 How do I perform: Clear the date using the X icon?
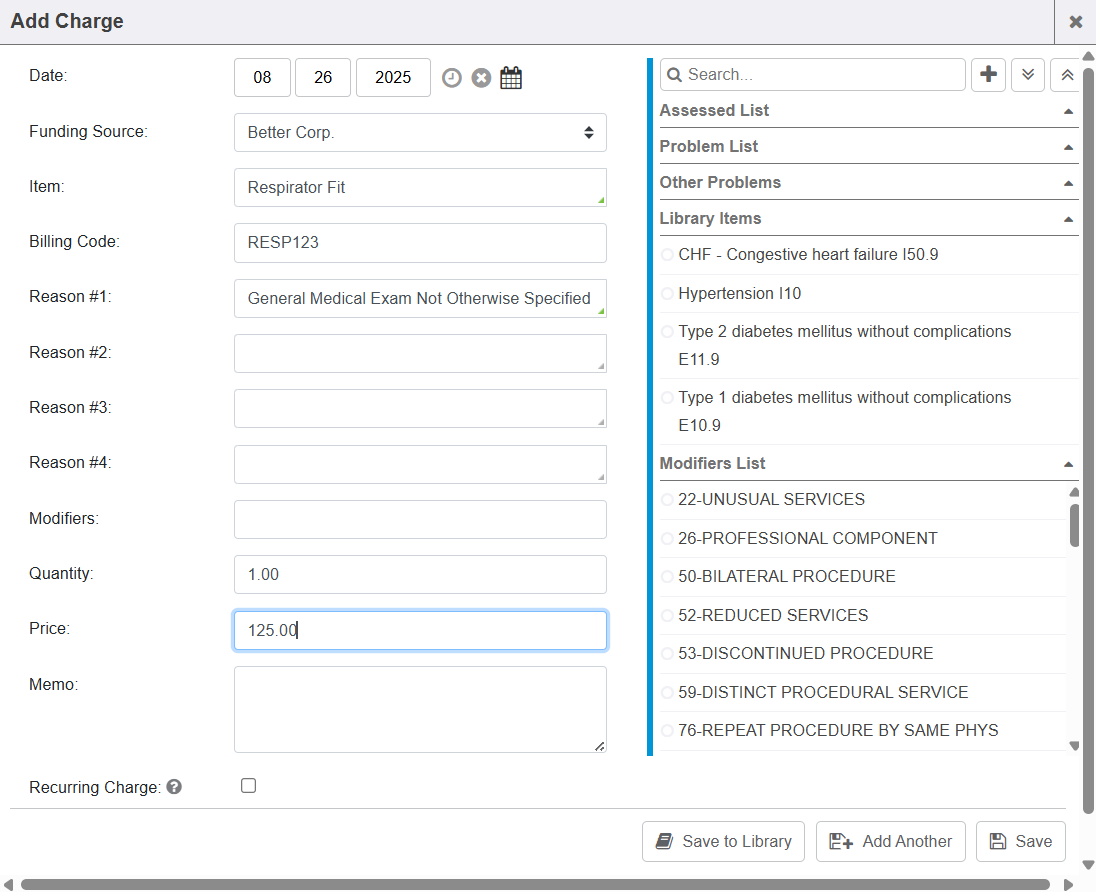[x=481, y=78]
